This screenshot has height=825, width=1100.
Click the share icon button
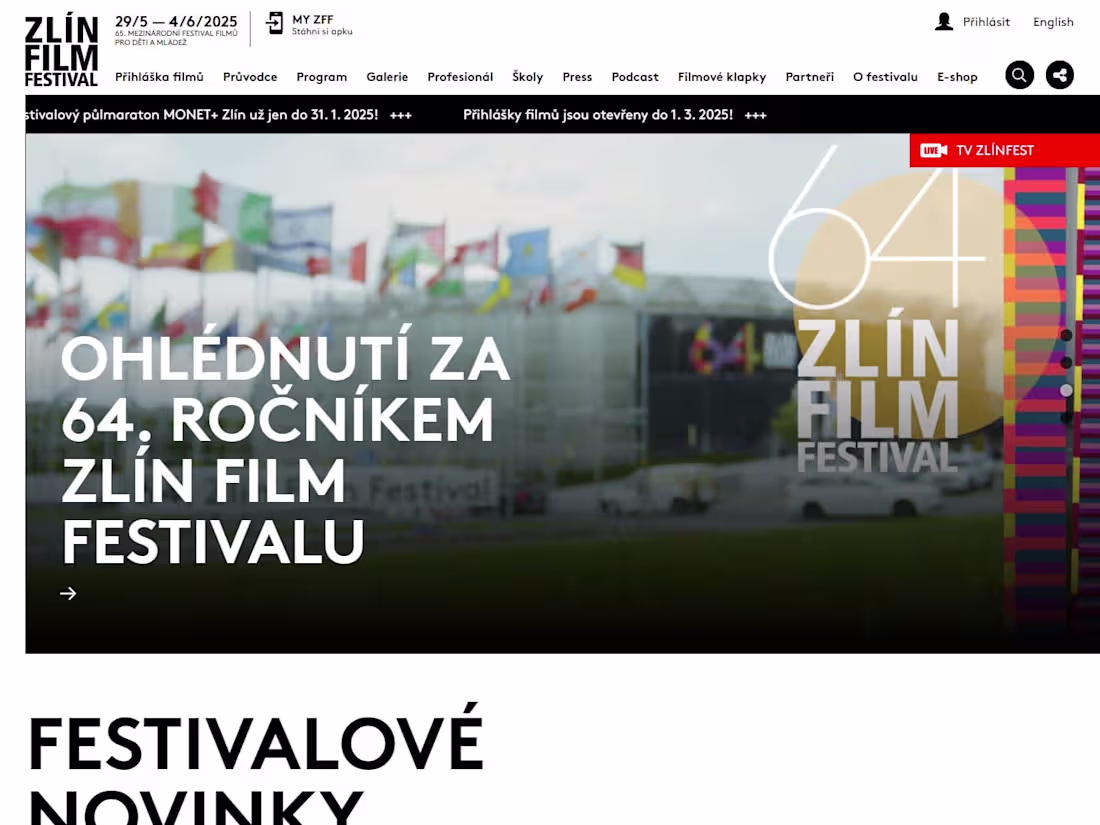(x=1059, y=75)
